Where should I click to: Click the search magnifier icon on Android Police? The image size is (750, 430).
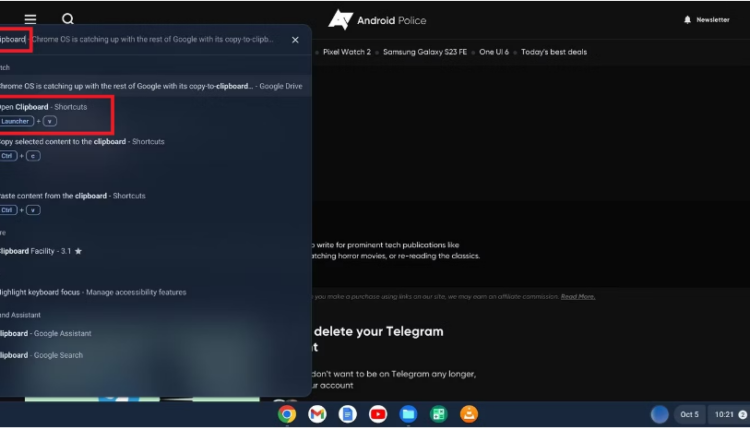(68, 19)
